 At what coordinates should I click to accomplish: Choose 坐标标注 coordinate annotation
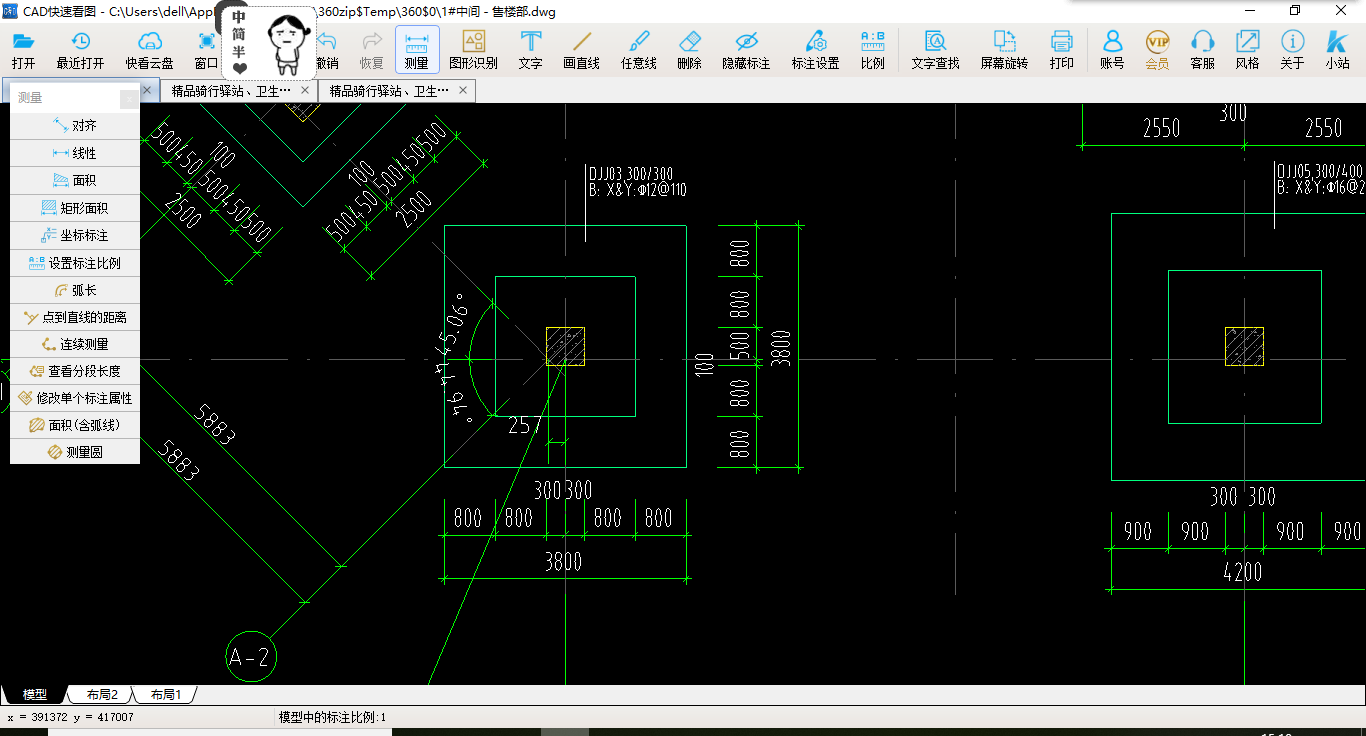pyautogui.click(x=75, y=235)
